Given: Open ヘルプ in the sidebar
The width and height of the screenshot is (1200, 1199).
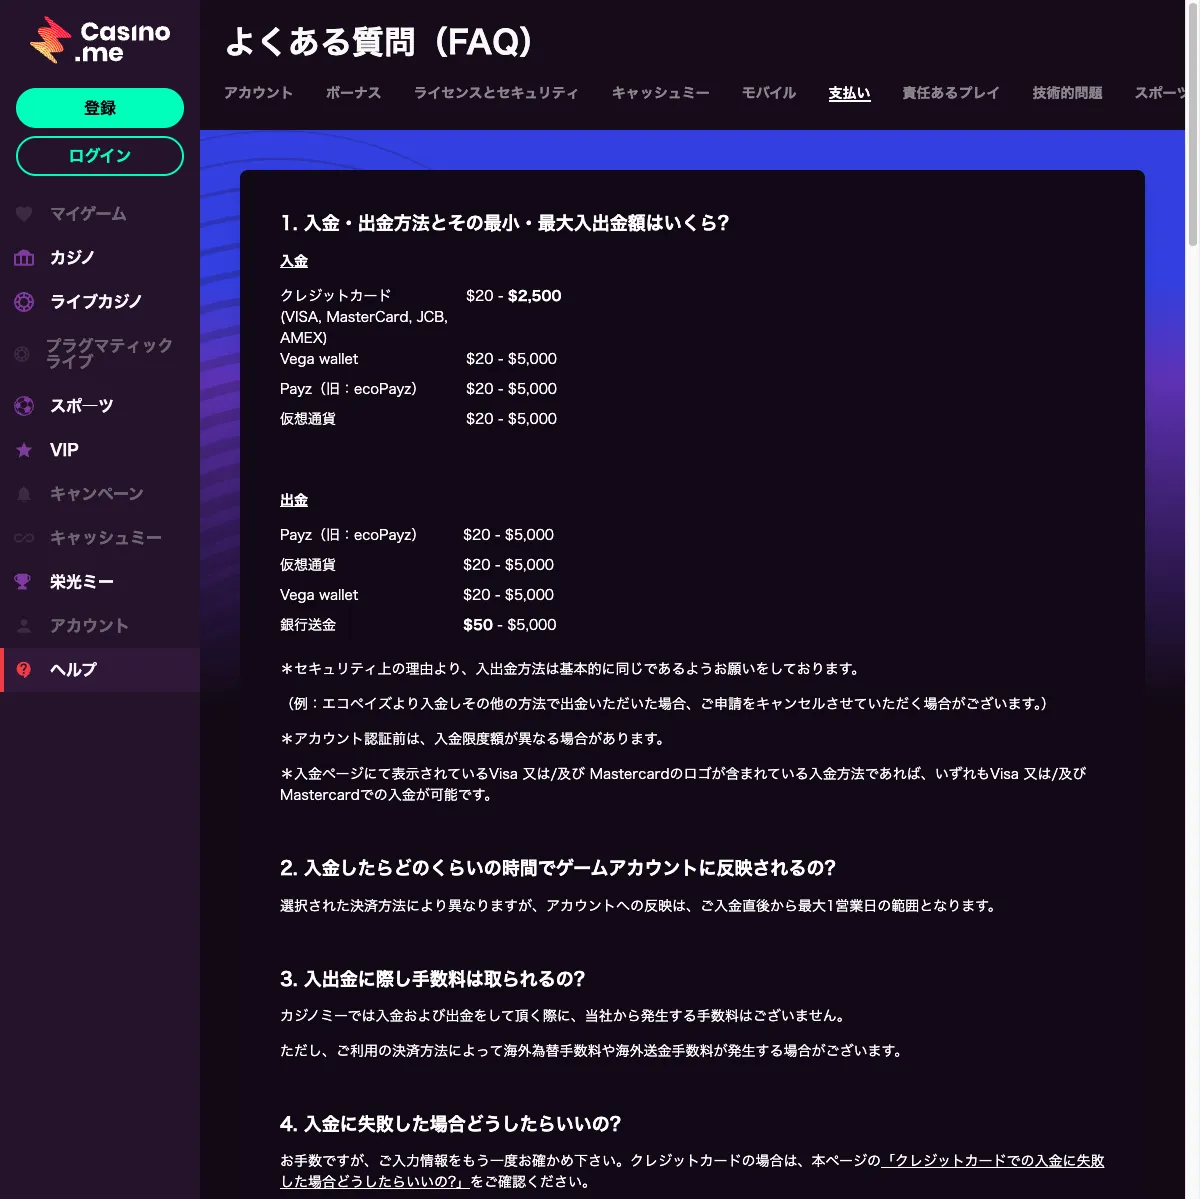Looking at the screenshot, I should coord(100,670).
